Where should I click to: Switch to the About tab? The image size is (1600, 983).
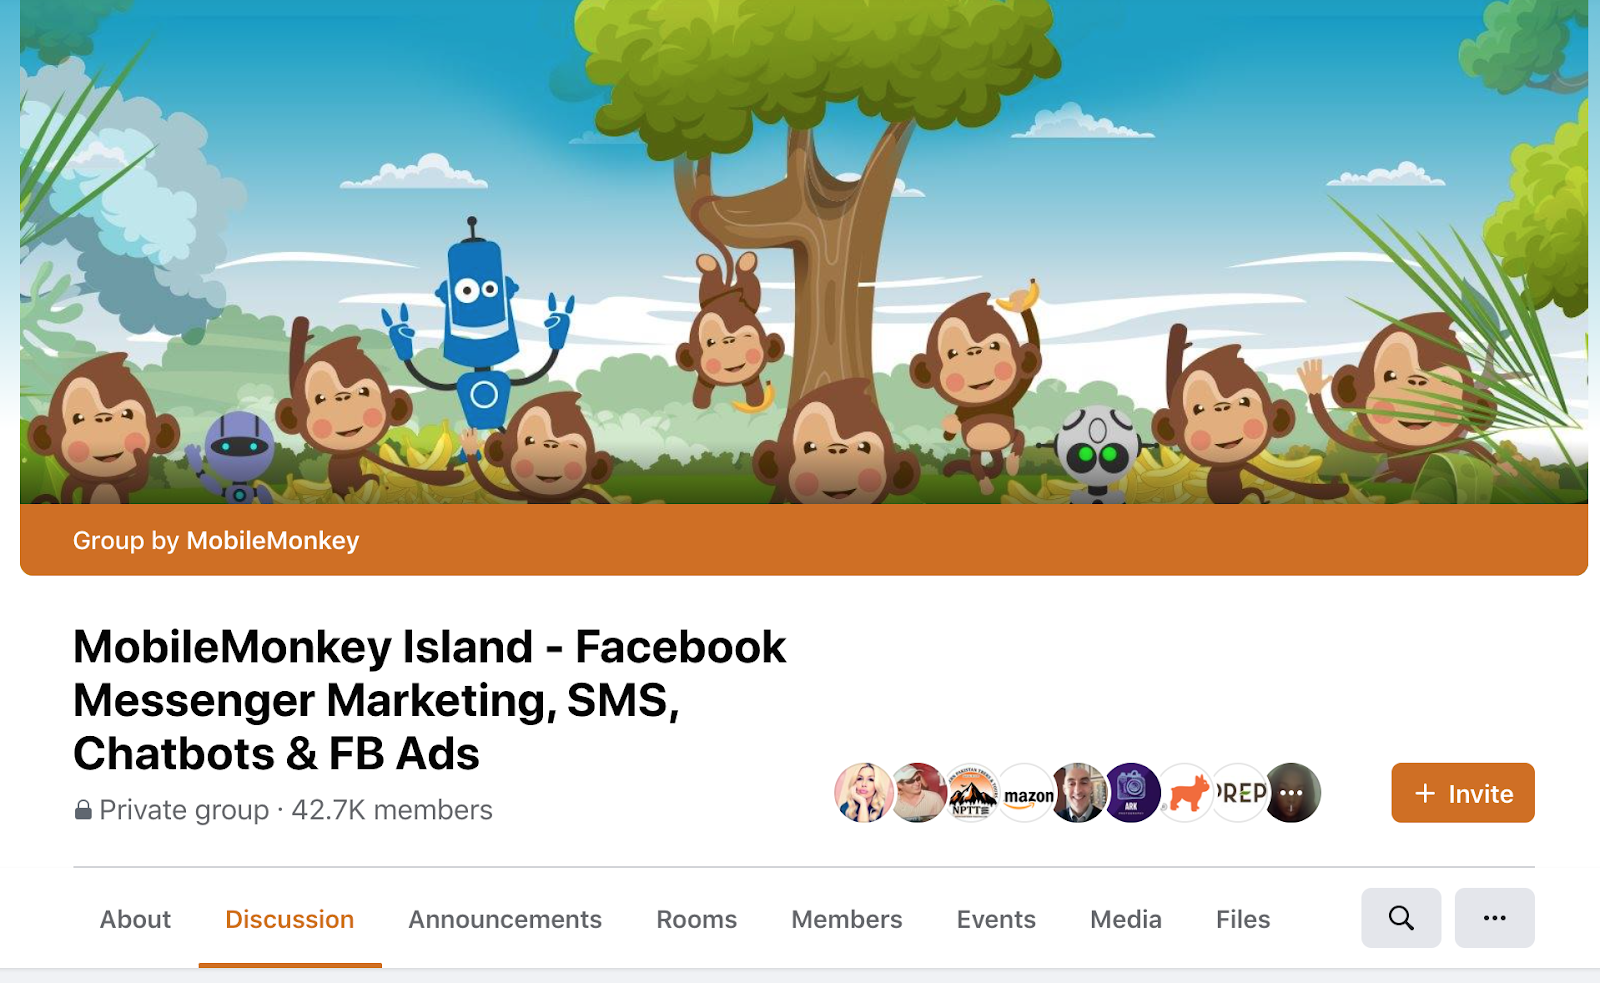135,919
